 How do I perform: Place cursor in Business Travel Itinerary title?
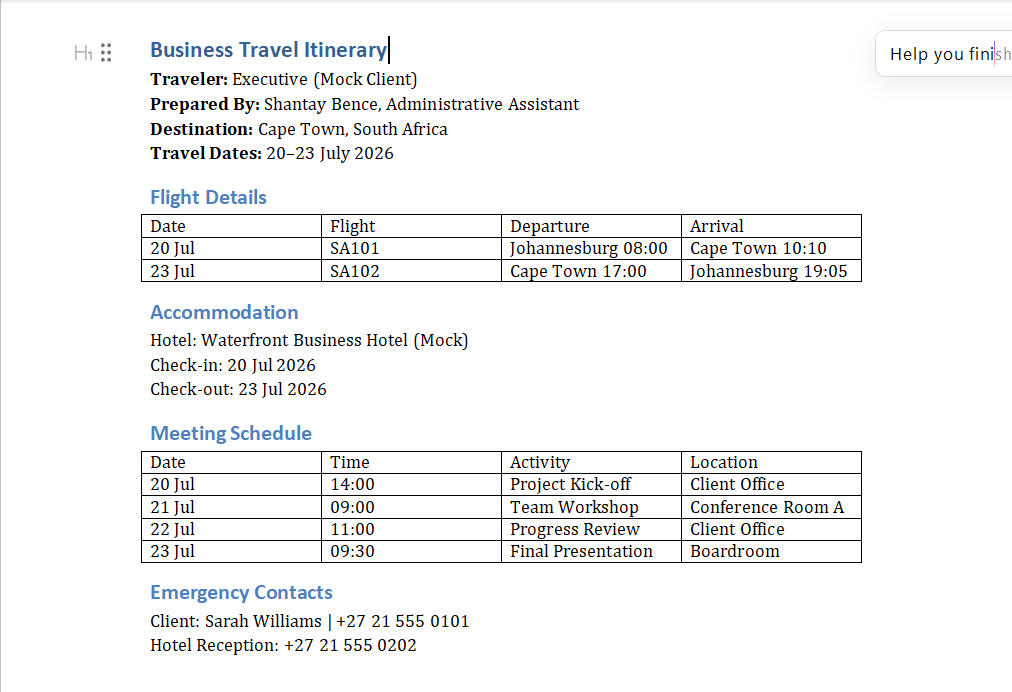tap(268, 50)
